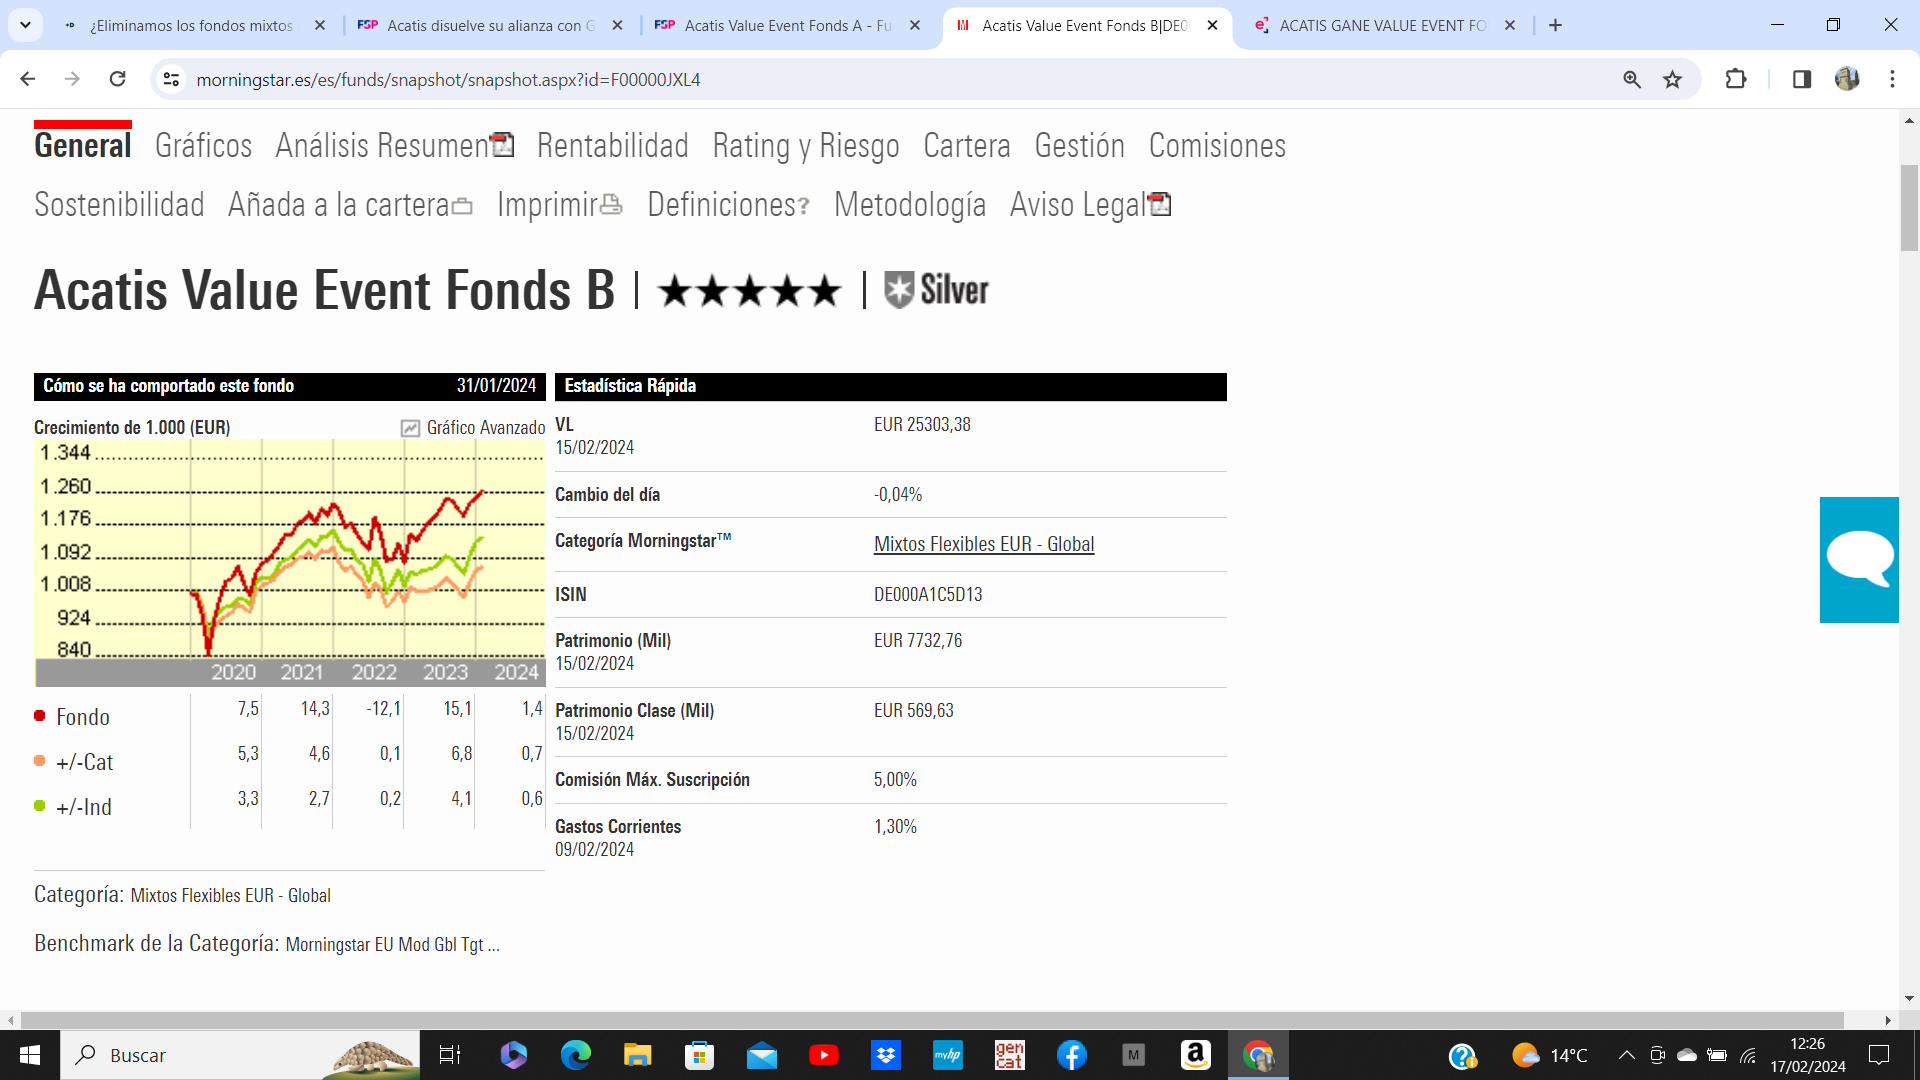Close the 'Acatis disuelve su alianza' tab
Viewport: 1920px width, 1080px height.
(x=617, y=25)
